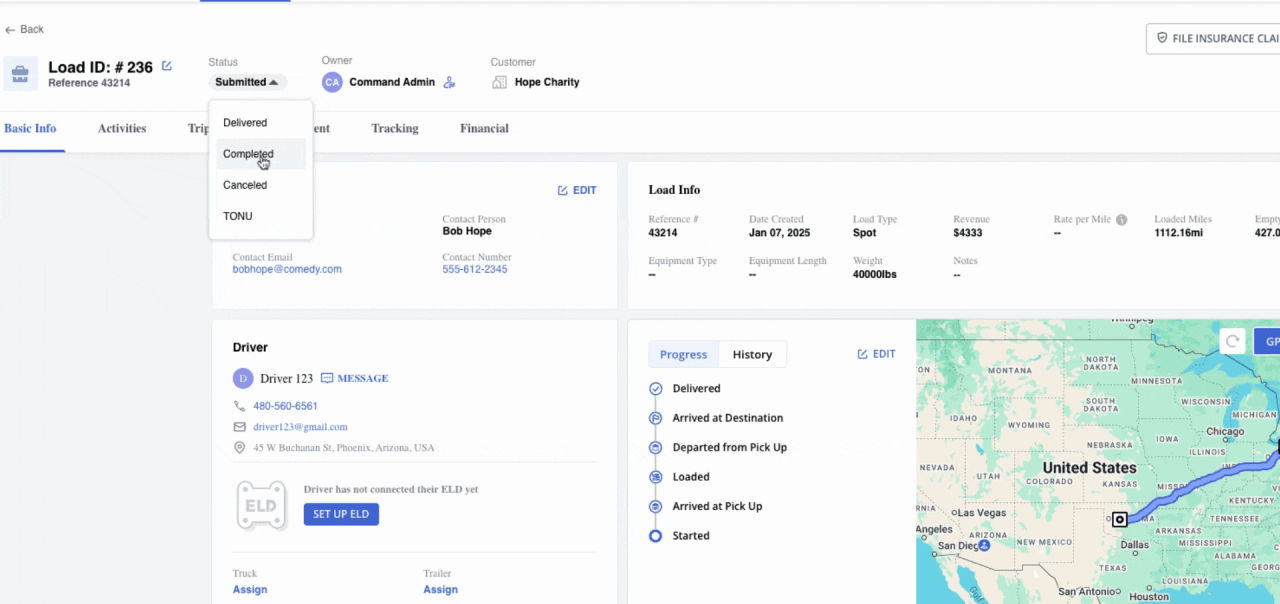Click the Started progress step marker
1280x604 pixels.
point(655,536)
